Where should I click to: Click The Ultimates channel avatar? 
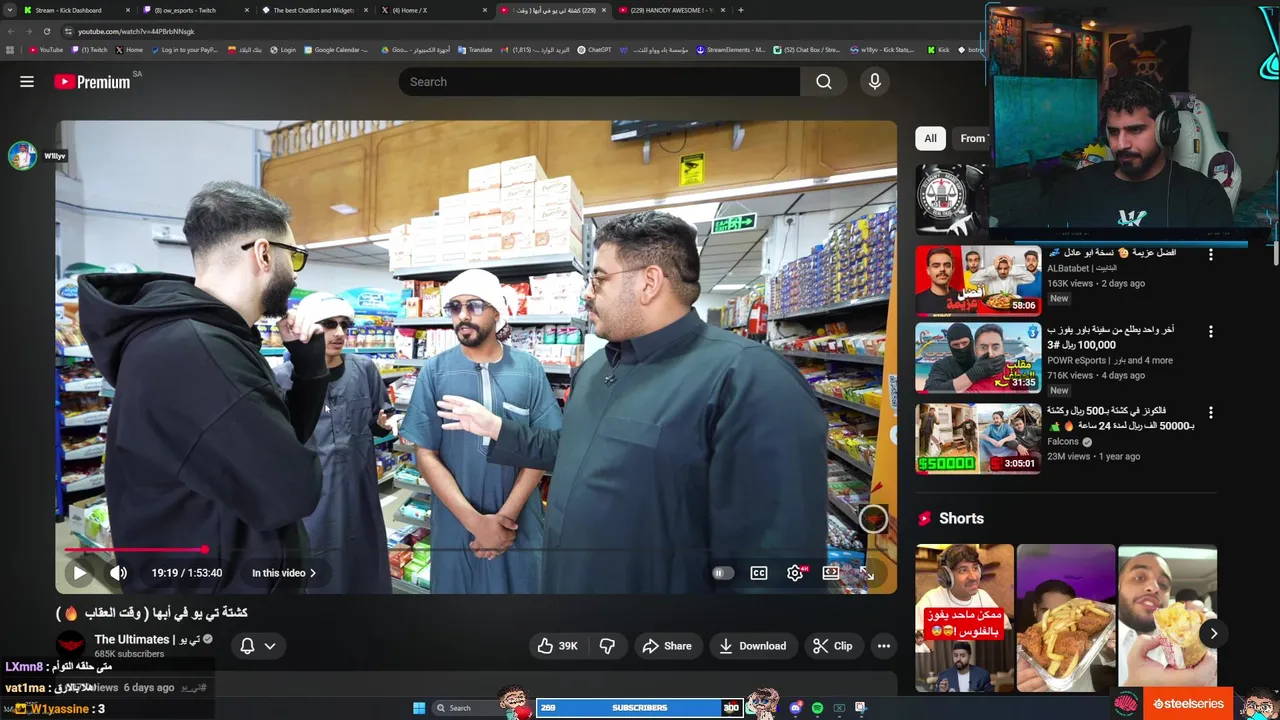(x=70, y=646)
